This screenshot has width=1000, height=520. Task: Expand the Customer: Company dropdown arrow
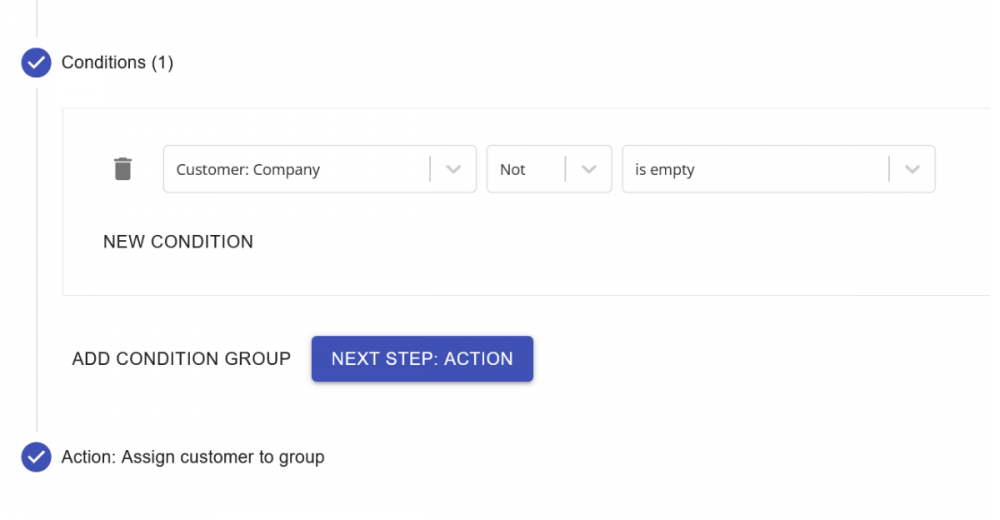453,169
